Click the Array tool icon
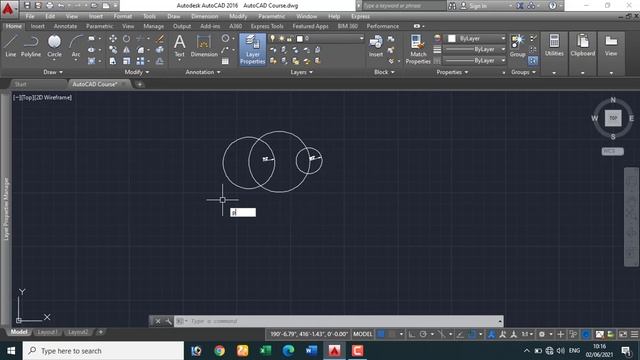This screenshot has width=640, height=360. pyautogui.click(x=140, y=61)
